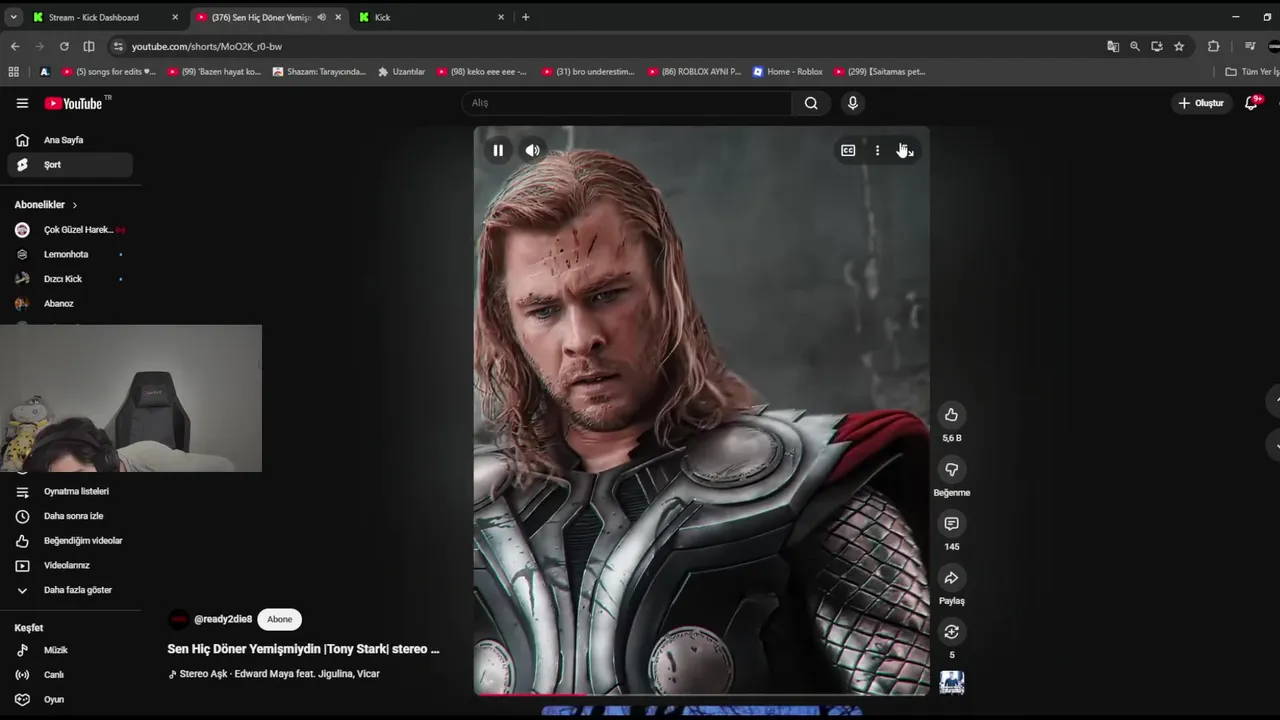Screen dimensions: 1280x720
Task: View site information icon in address bar
Action: [x=118, y=46]
